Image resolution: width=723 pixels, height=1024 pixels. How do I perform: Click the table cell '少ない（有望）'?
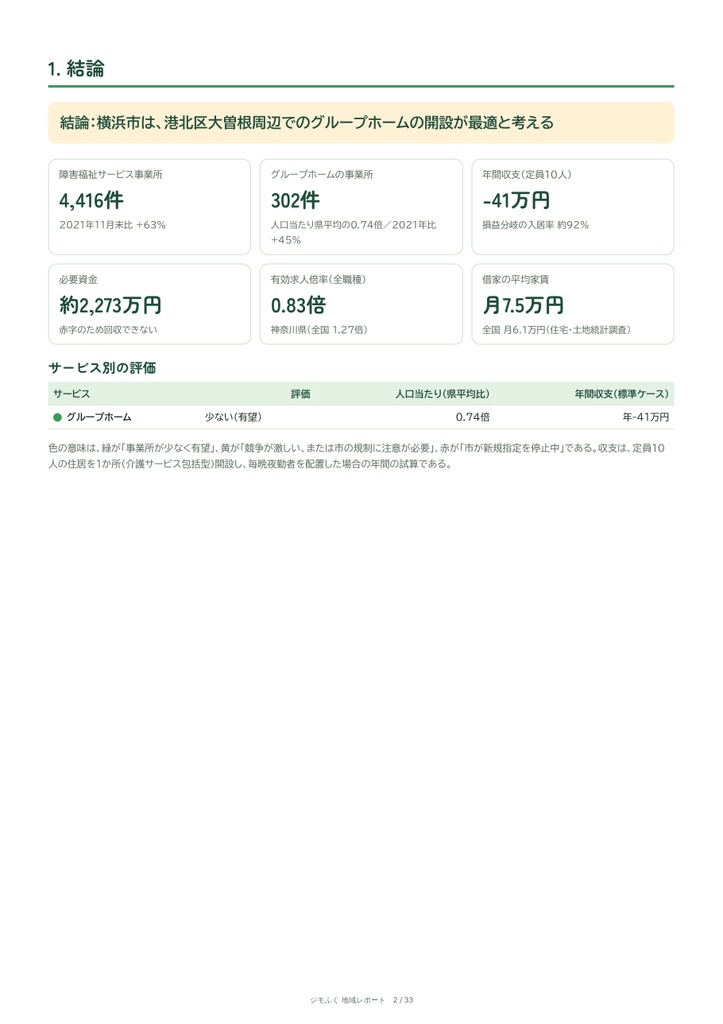coord(233,417)
